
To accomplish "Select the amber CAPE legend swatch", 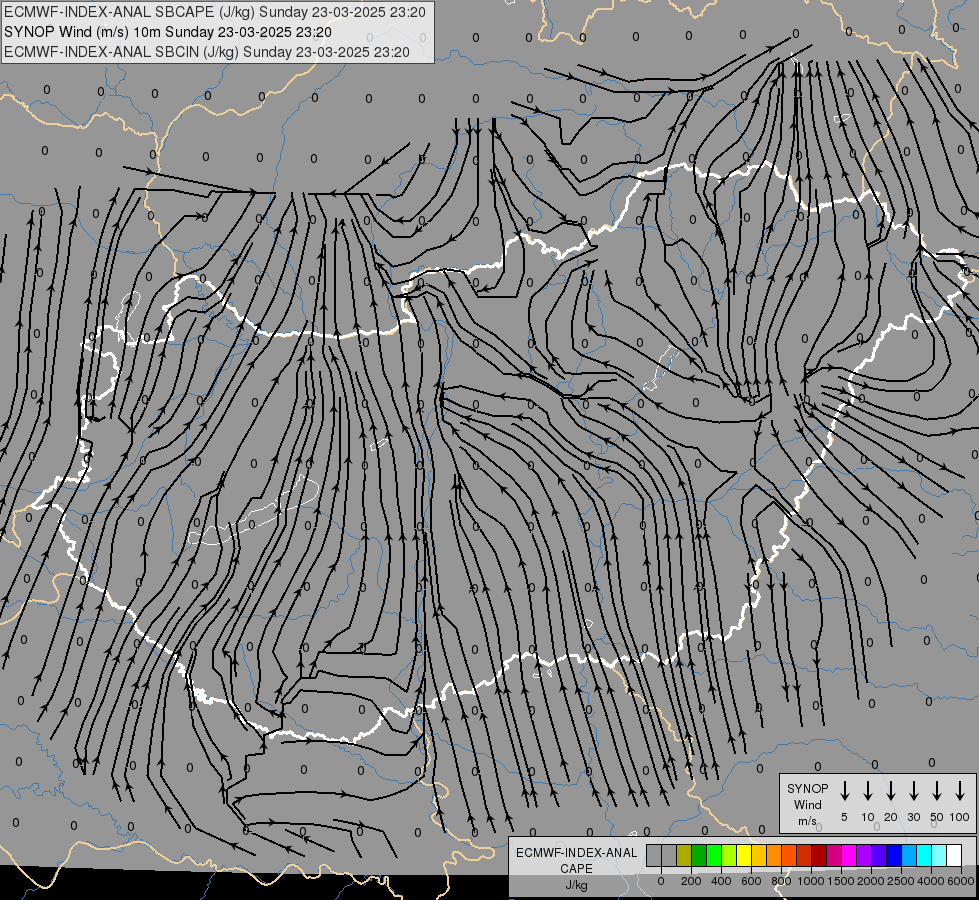I will click(x=759, y=855).
